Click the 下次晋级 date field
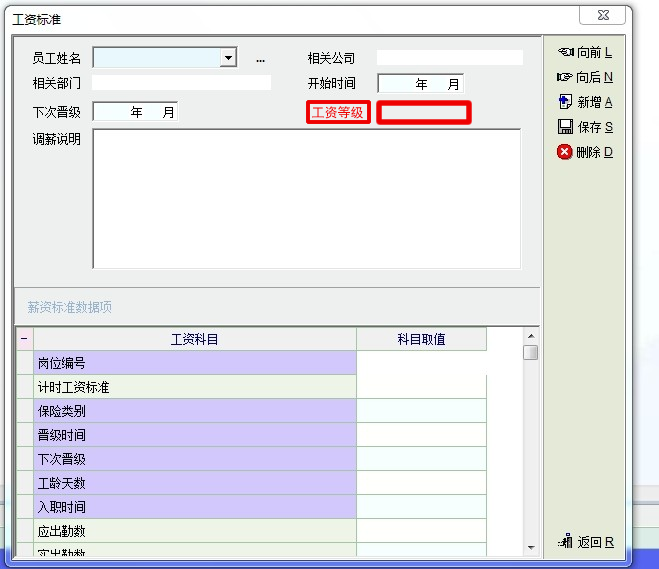Viewport: 659px width, 569px height. (x=135, y=112)
